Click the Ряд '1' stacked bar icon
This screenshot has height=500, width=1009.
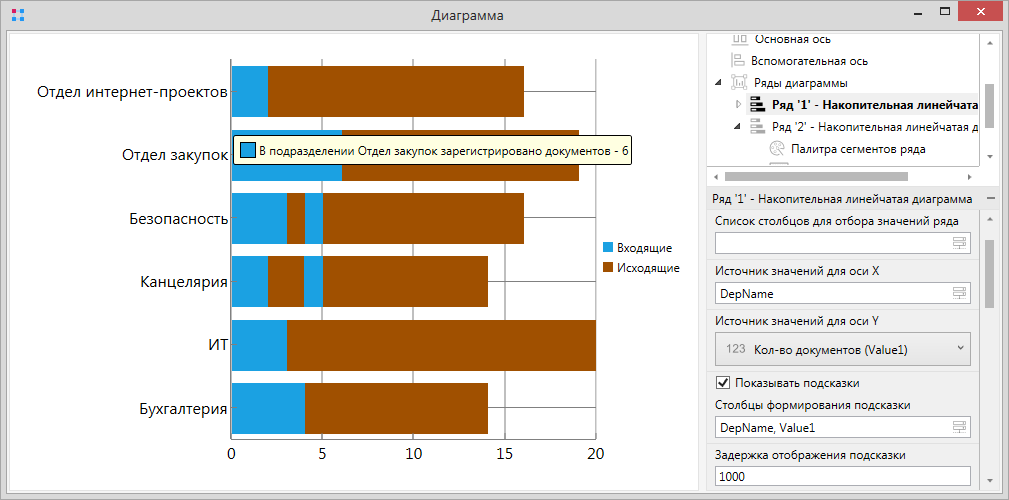coord(756,105)
